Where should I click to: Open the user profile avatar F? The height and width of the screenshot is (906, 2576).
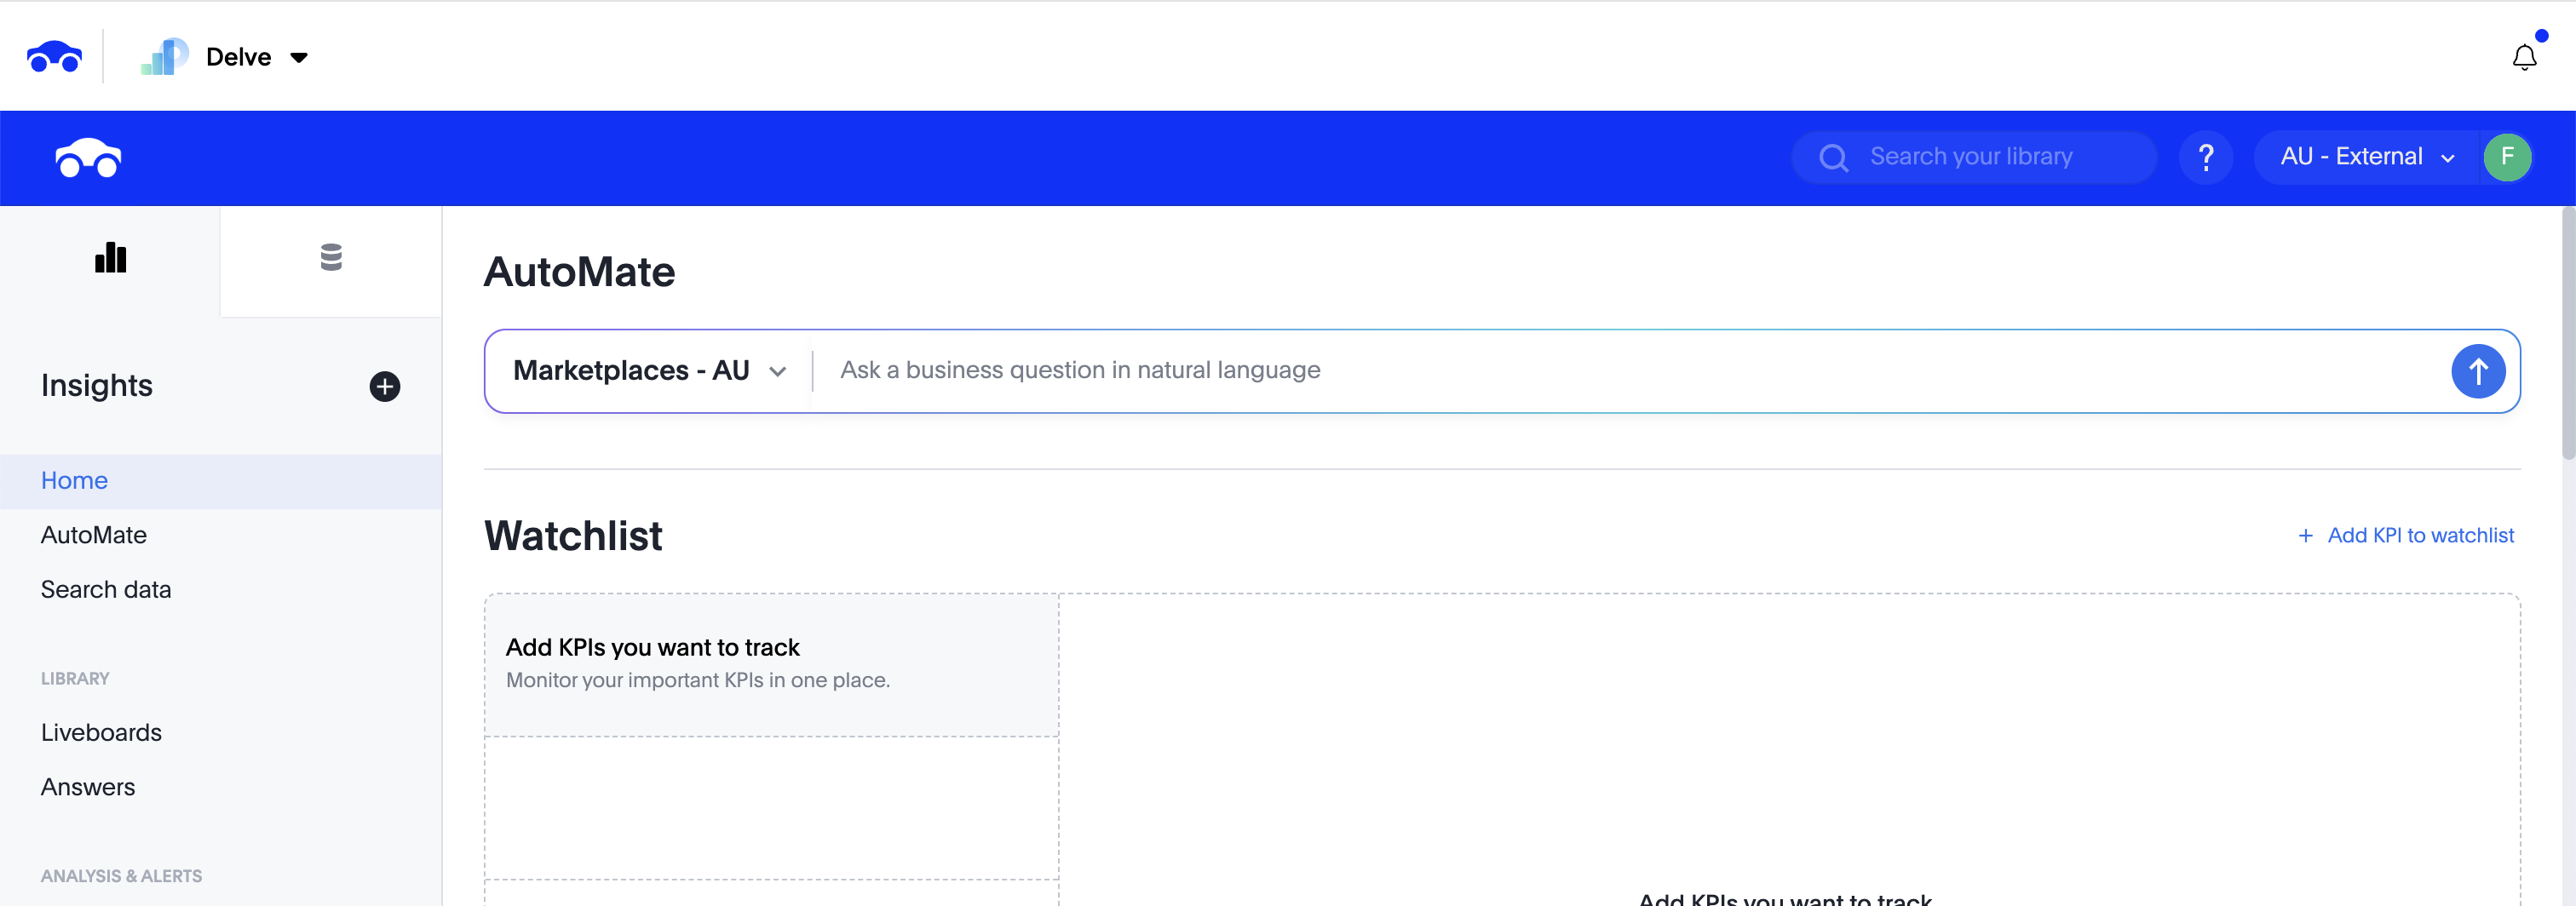(x=2507, y=157)
